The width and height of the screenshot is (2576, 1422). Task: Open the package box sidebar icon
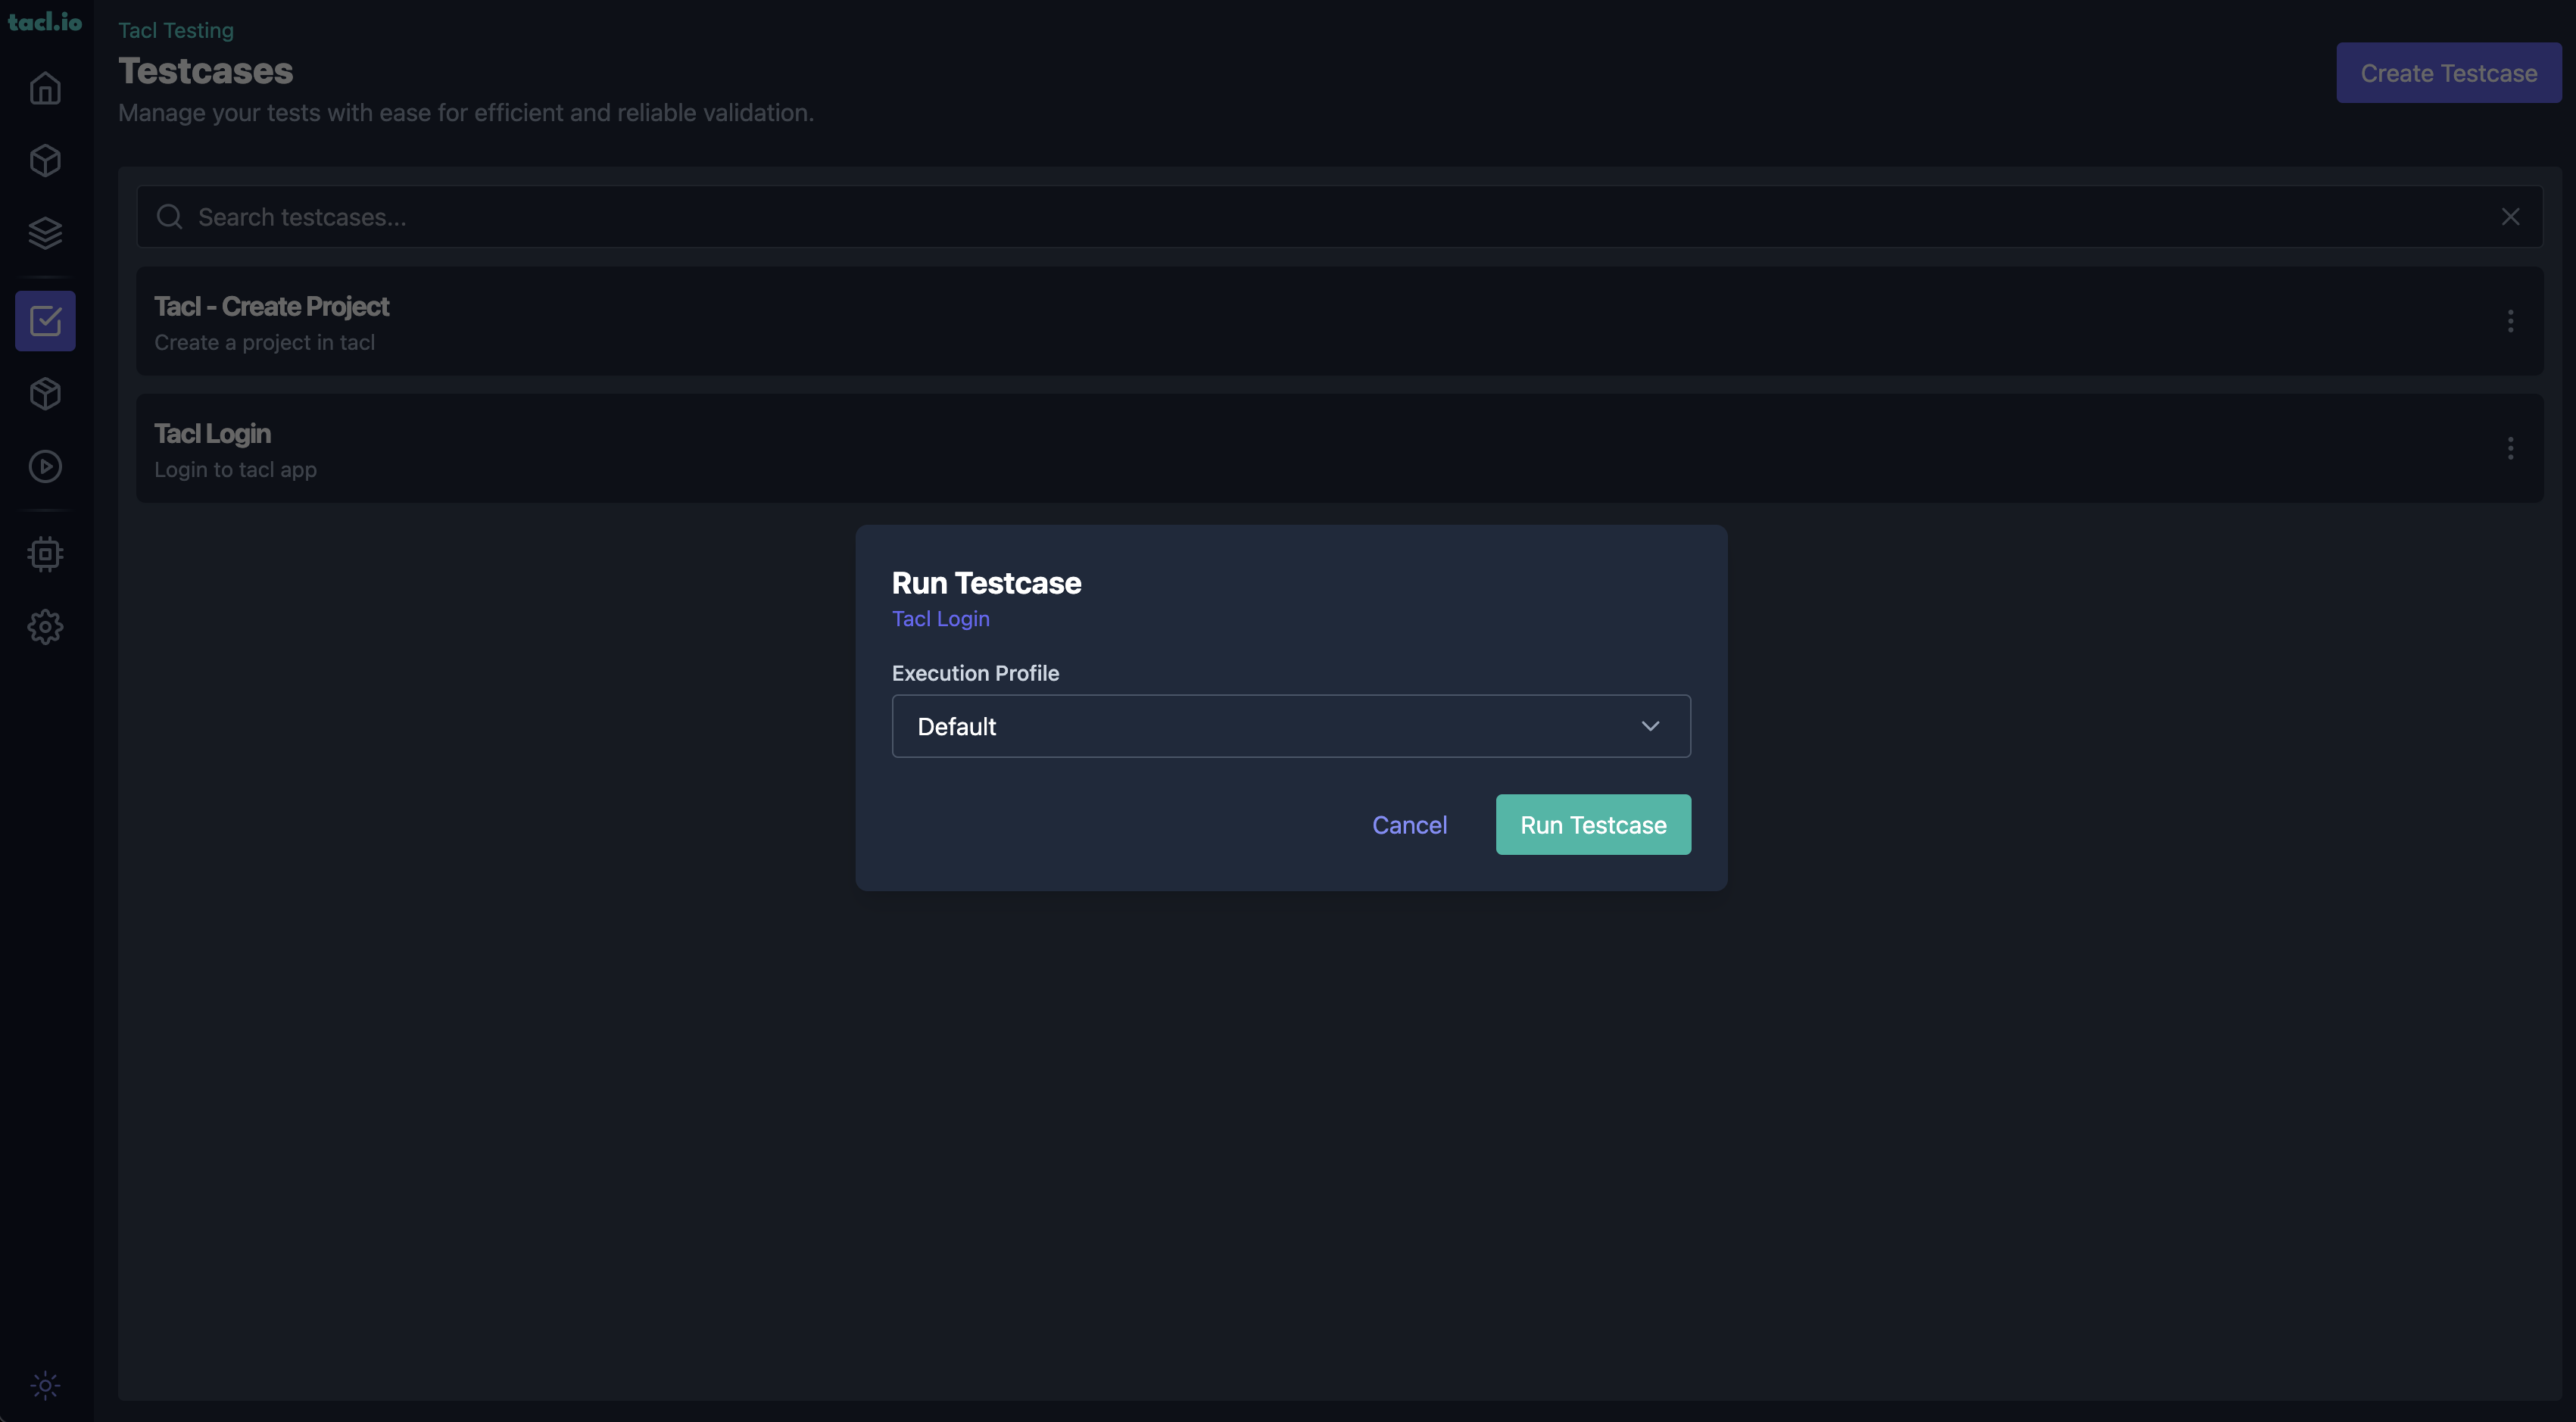pyautogui.click(x=45, y=394)
